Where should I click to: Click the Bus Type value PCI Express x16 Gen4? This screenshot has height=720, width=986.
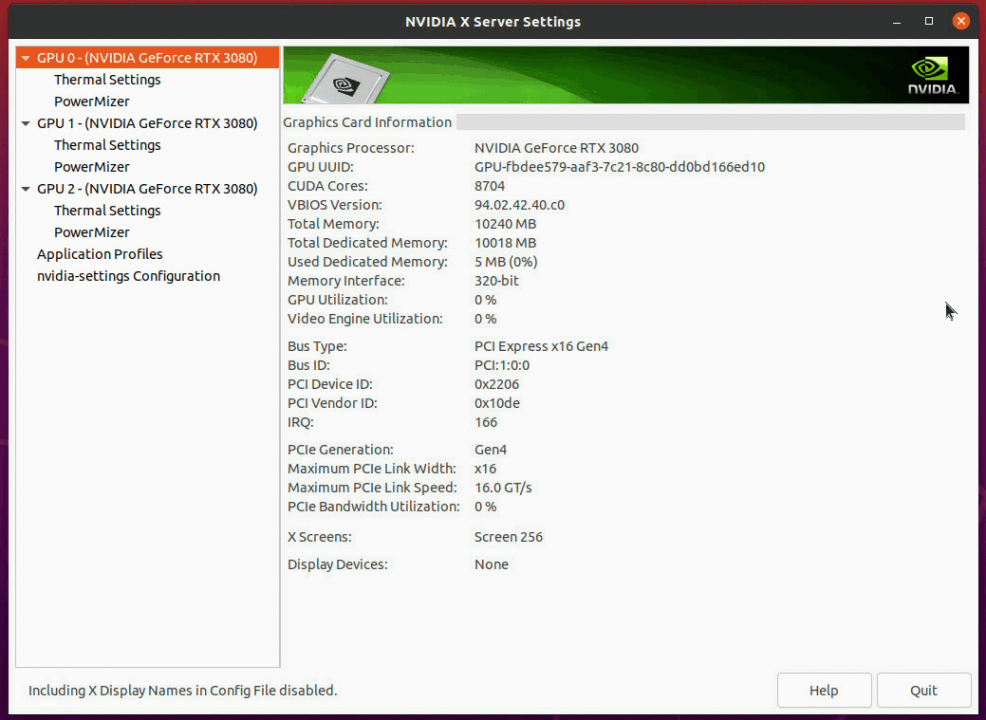tap(541, 346)
